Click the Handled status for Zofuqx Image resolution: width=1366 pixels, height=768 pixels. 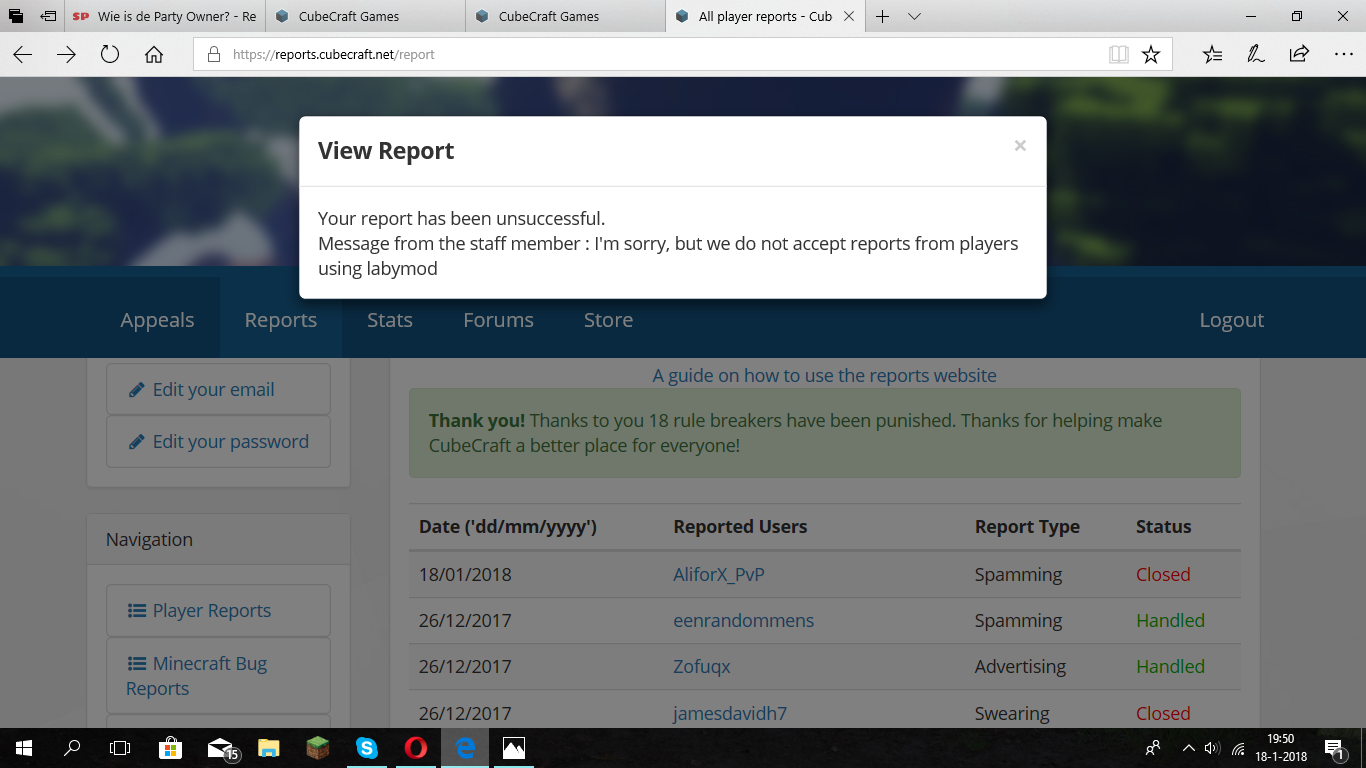pos(1170,667)
